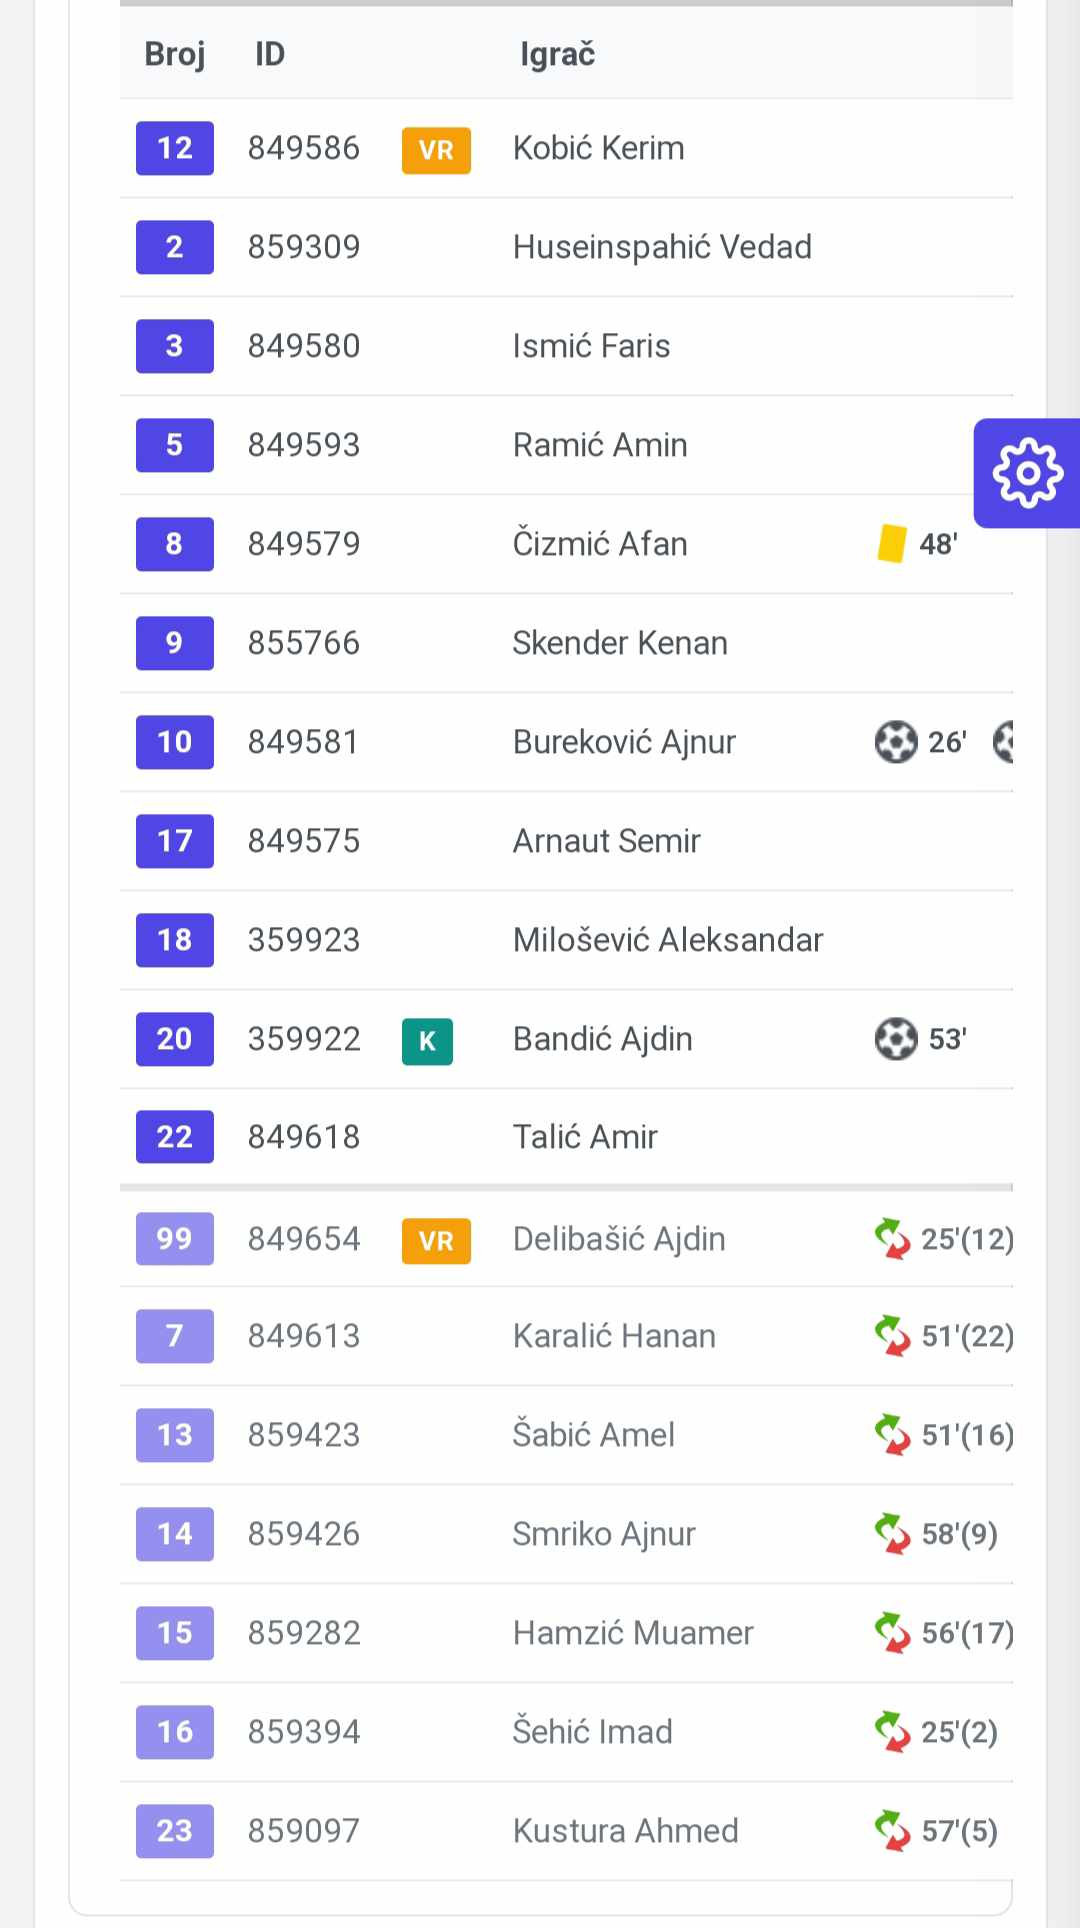
Task: Click the Broj column header
Action: tap(175, 54)
